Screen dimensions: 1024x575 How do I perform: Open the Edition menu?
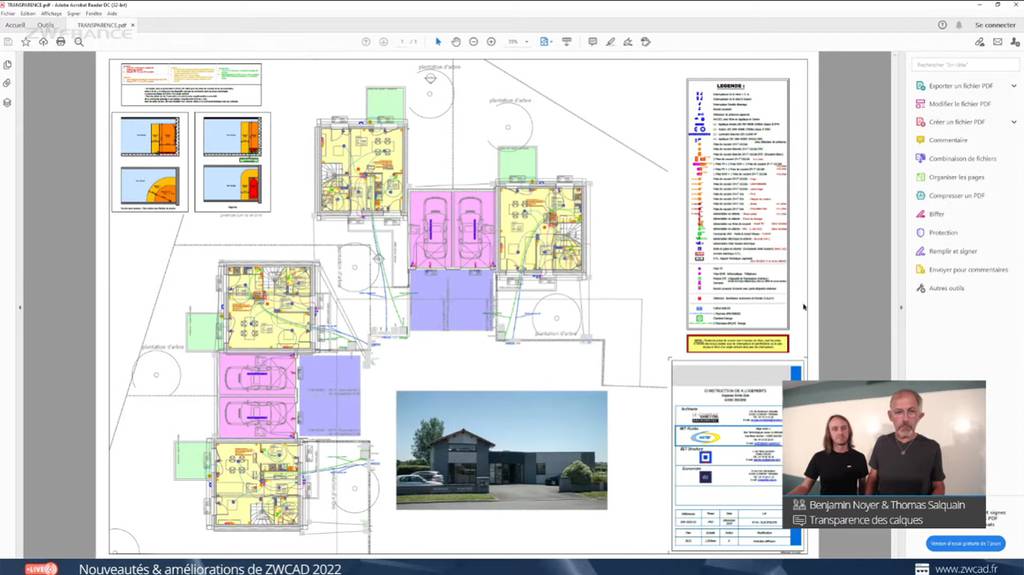(28, 13)
